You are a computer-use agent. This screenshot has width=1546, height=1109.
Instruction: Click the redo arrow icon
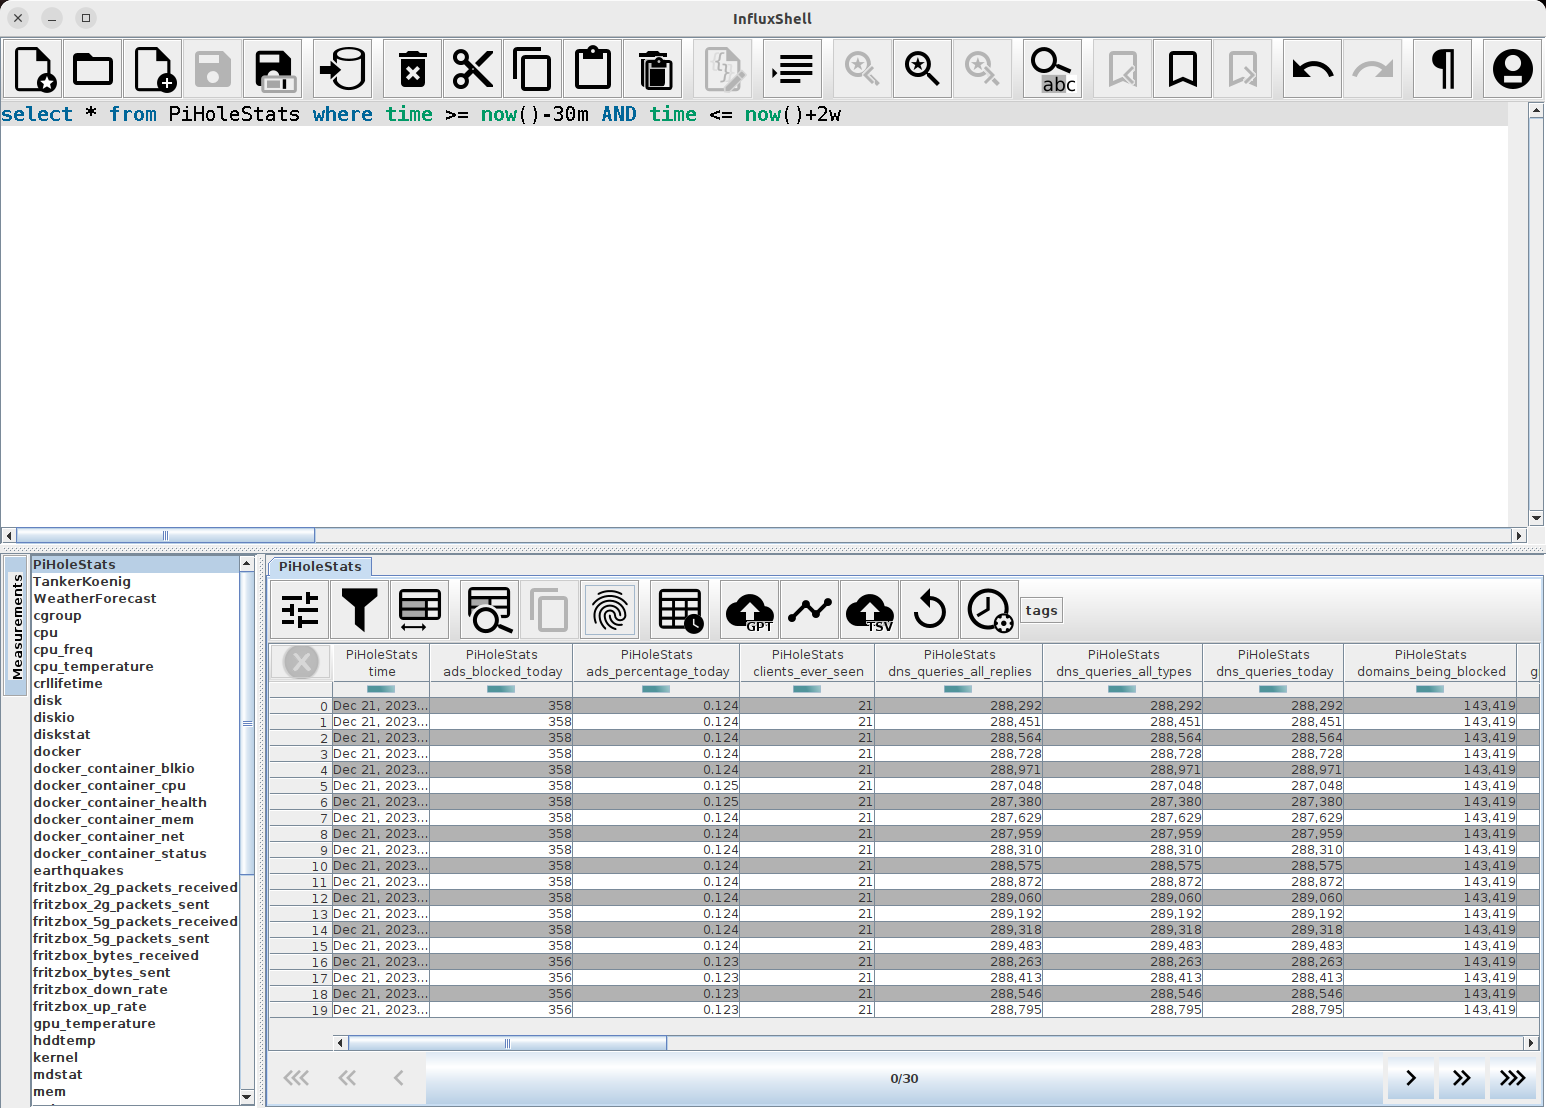[1373, 69]
